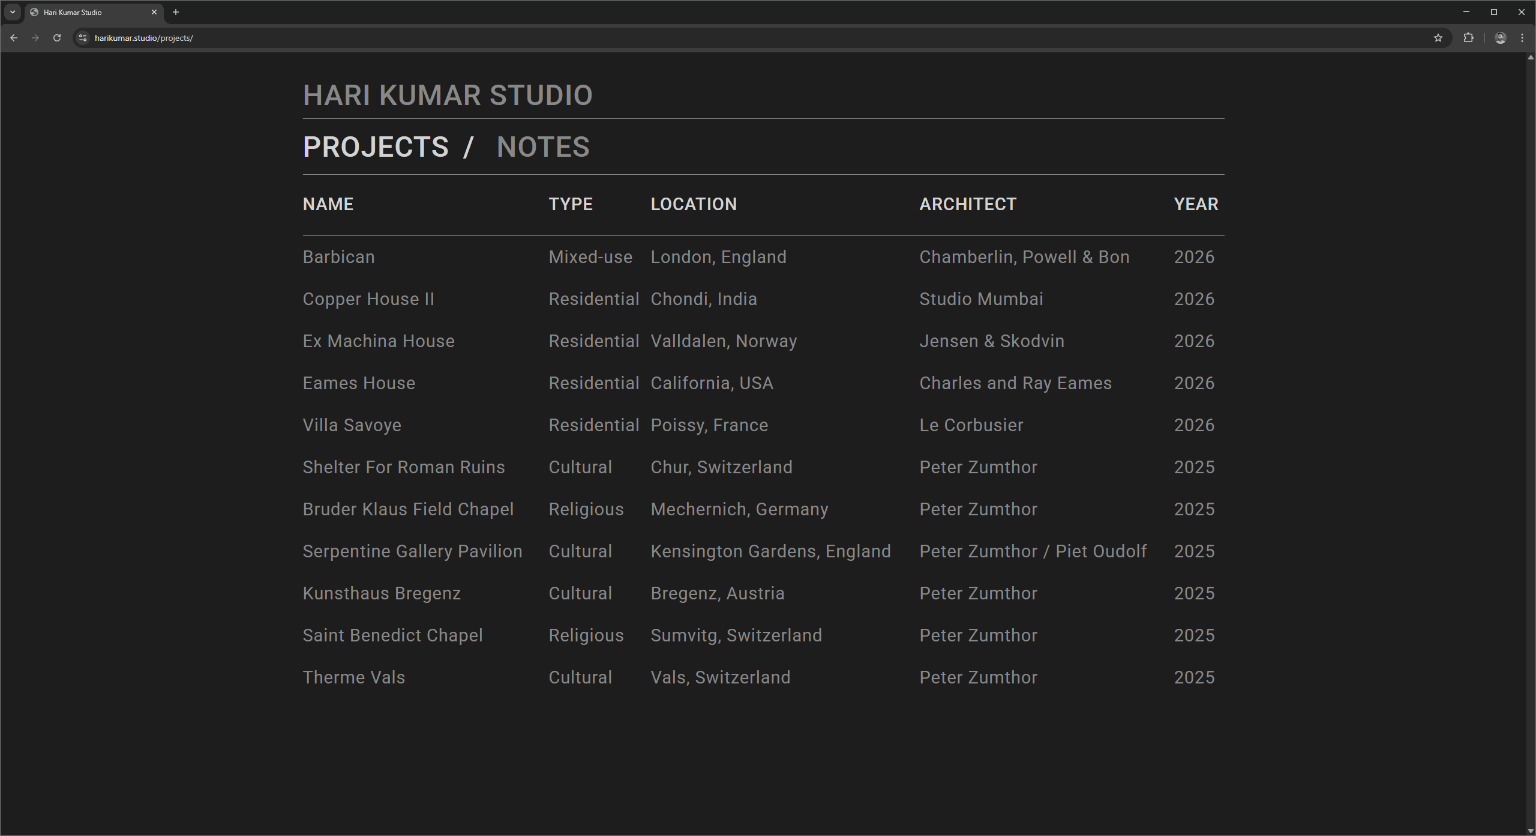Open the Barbican project
Image resolution: width=1536 pixels, height=836 pixels.
339,257
